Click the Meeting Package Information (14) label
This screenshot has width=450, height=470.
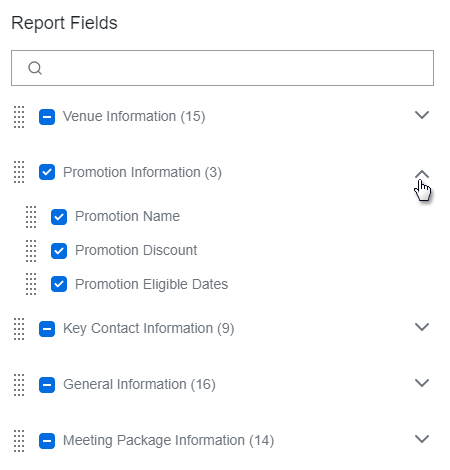168,440
